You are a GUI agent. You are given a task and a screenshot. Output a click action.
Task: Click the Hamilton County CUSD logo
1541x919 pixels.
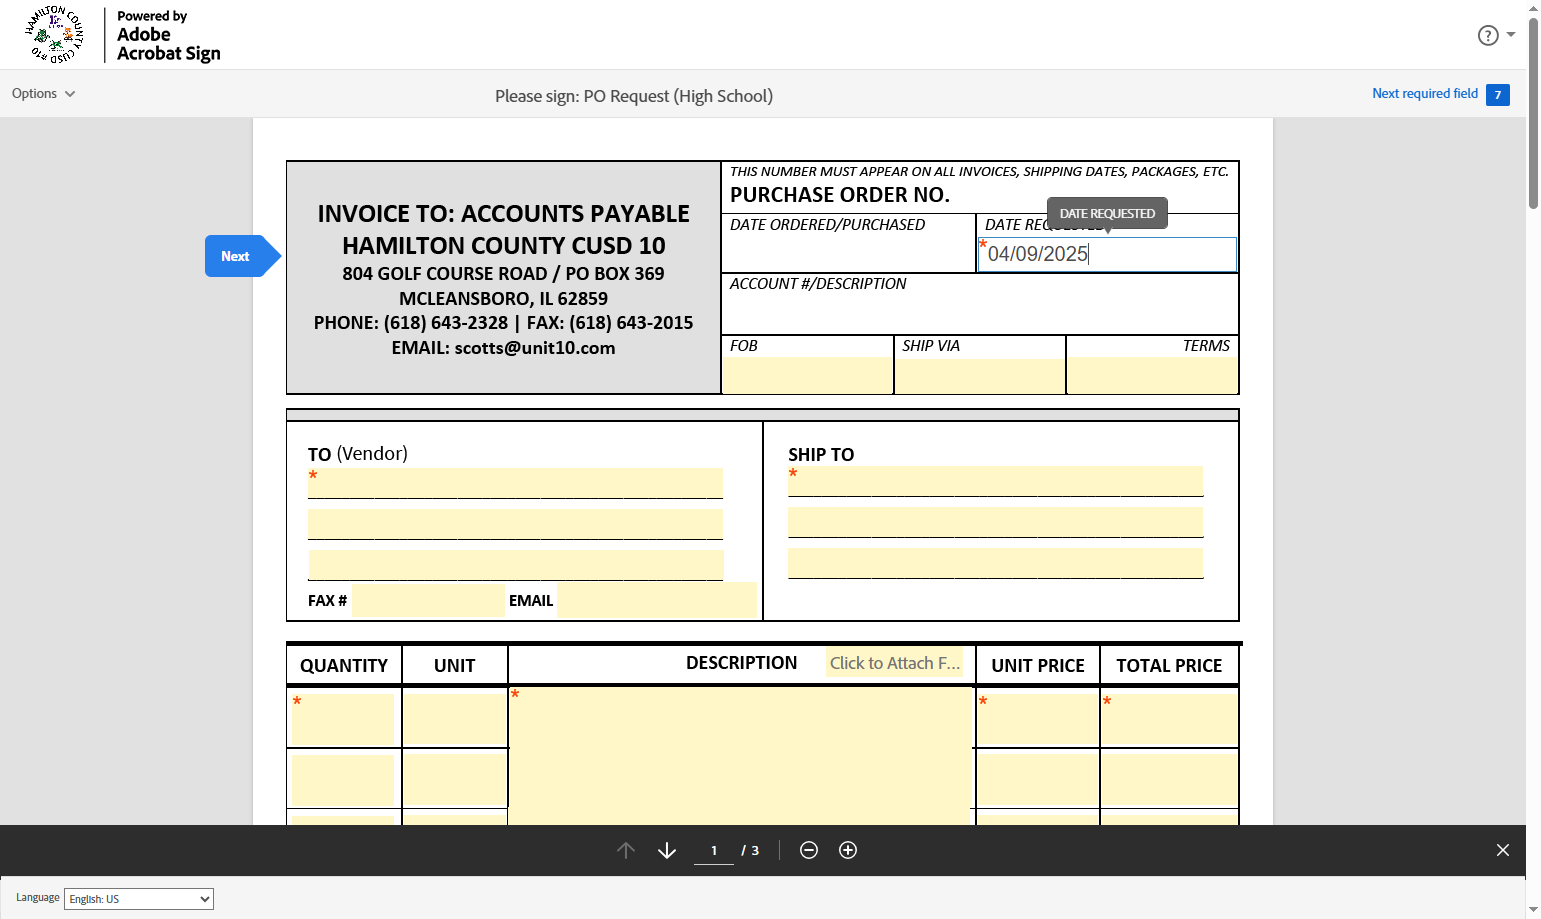point(54,35)
